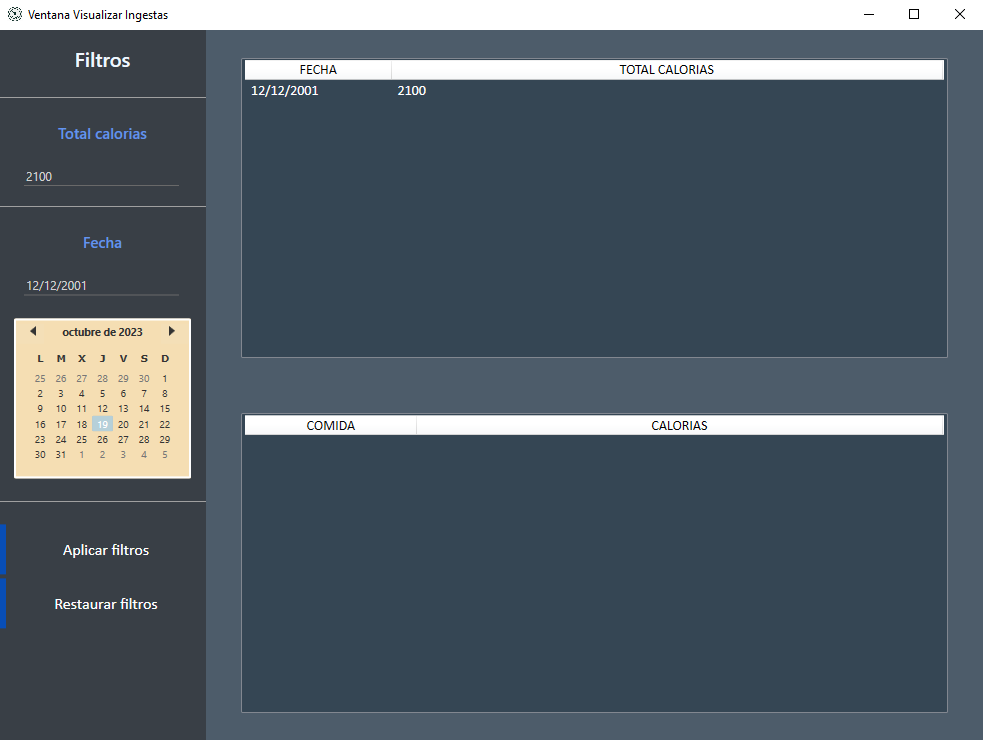
Task: Click the next month arrow on the calendar
Action: point(171,330)
